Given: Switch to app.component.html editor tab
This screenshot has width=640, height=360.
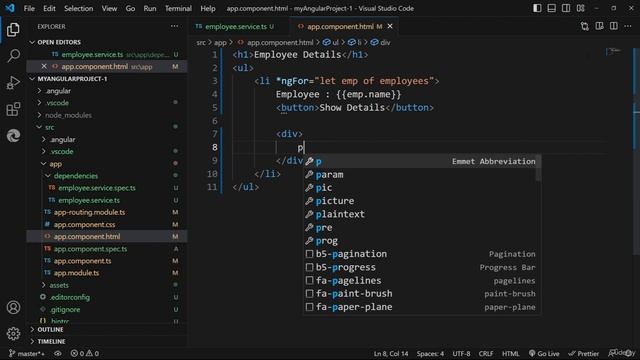Looking at the screenshot, I should (345, 27).
